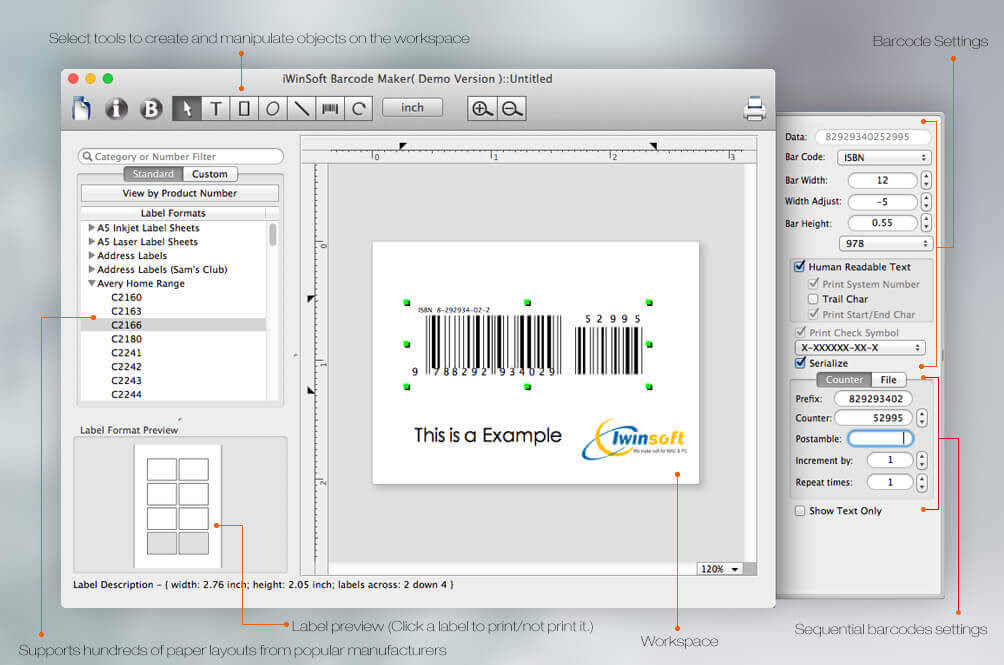
Task: Click the Category or Number Filter field
Action: 181,156
